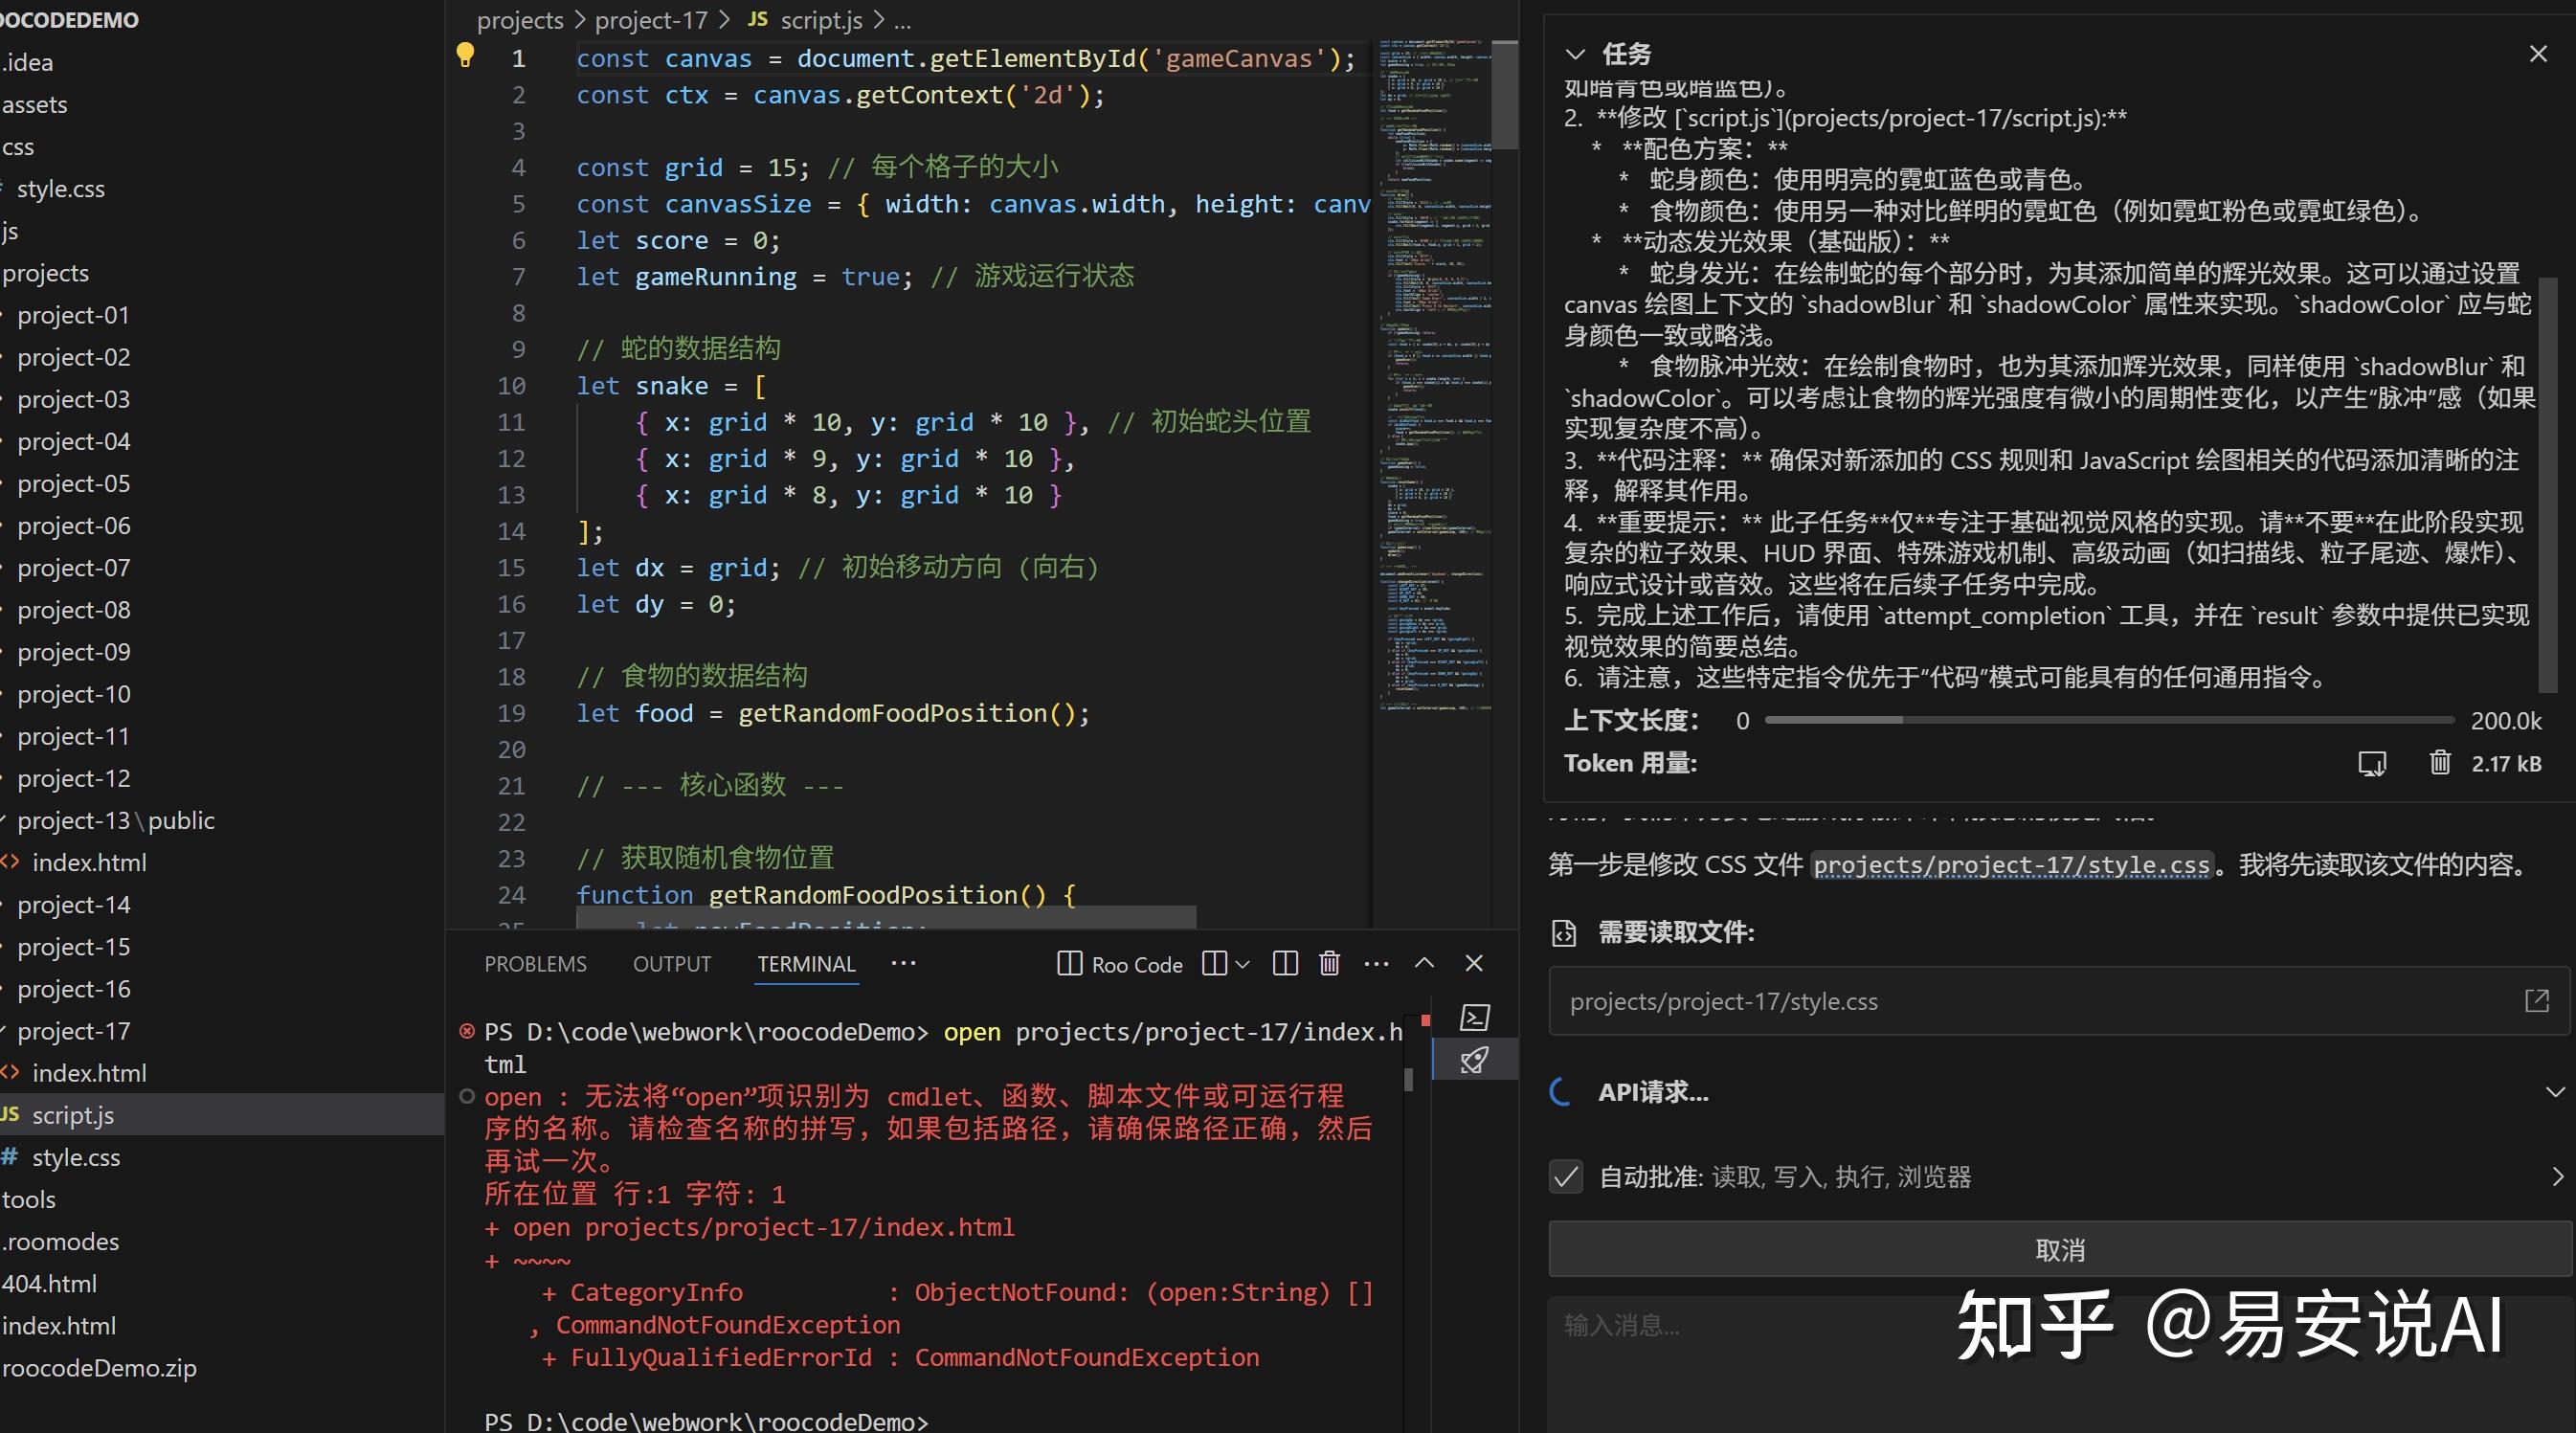The height and width of the screenshot is (1433, 2576).
Task: Switch to the OUTPUT tab
Action: (x=672, y=963)
